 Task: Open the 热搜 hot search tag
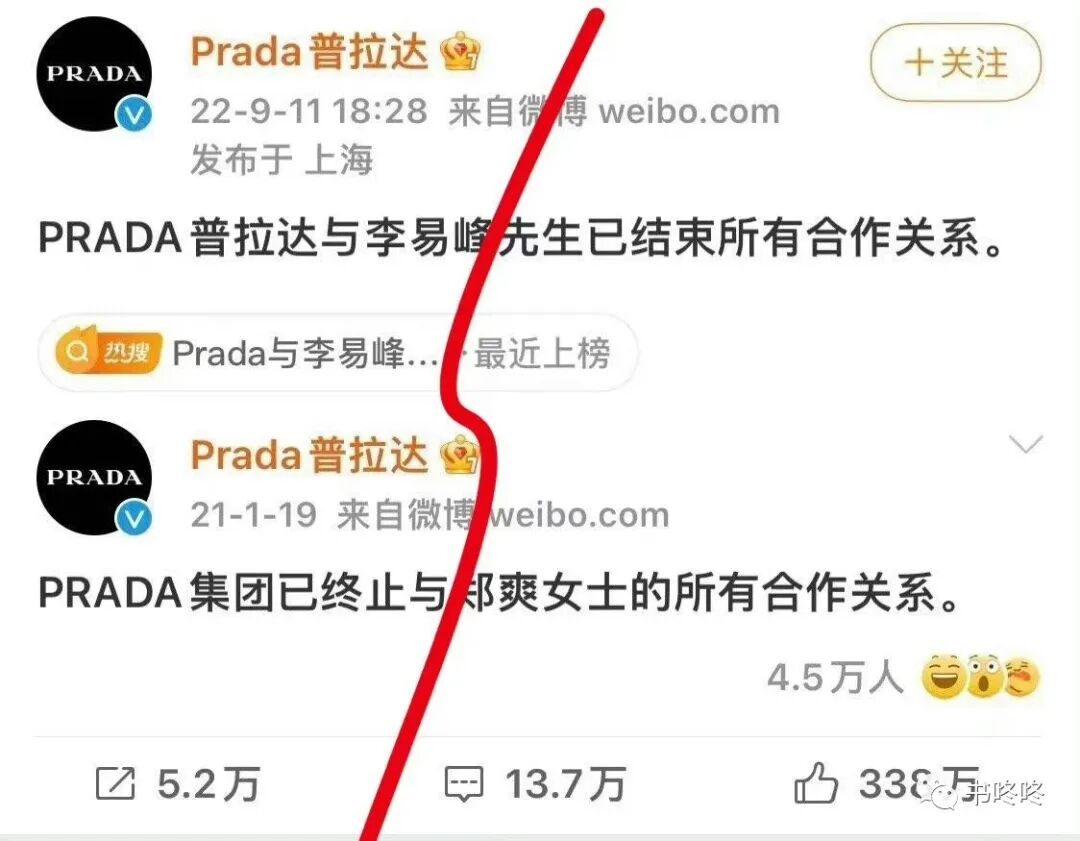[338, 353]
